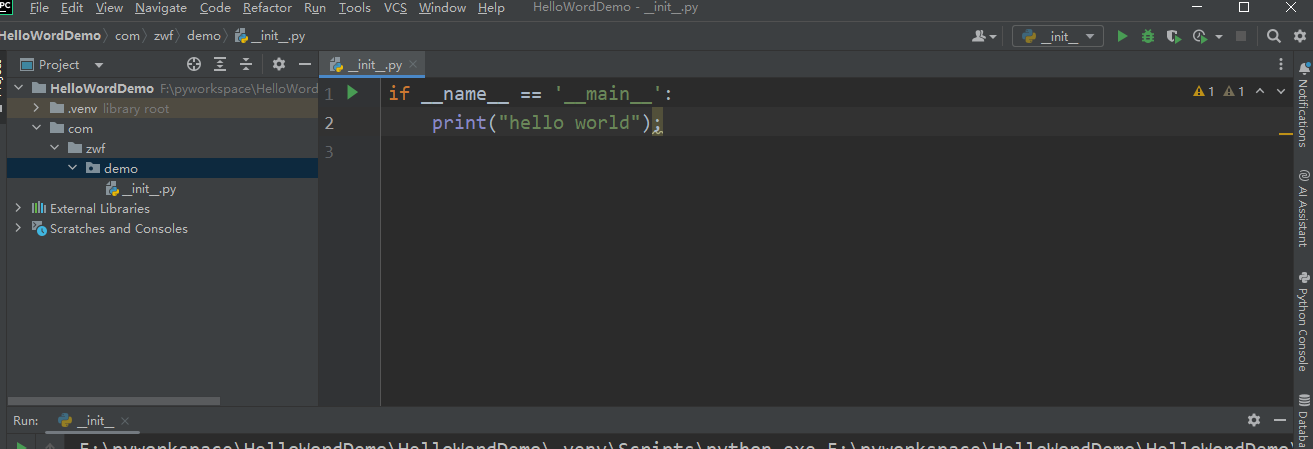Screen dimensions: 1313x449
Task: Open the _init_ run configuration dropdown
Action: click(x=1057, y=36)
